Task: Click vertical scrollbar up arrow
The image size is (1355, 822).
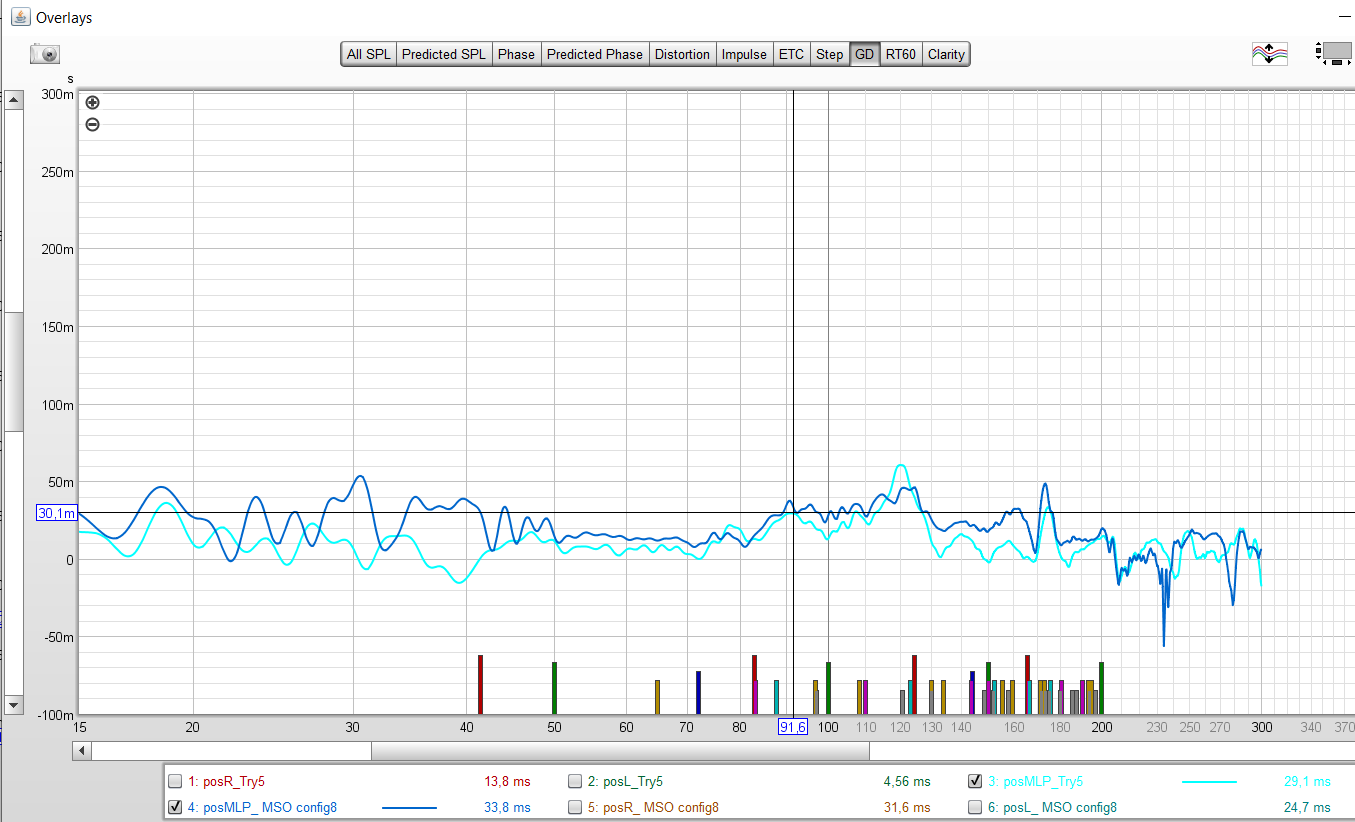Action: click(x=14, y=99)
